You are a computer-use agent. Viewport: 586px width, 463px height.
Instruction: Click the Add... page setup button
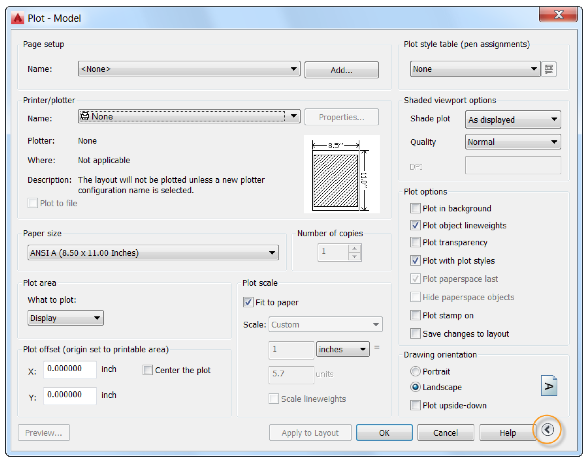(341, 70)
